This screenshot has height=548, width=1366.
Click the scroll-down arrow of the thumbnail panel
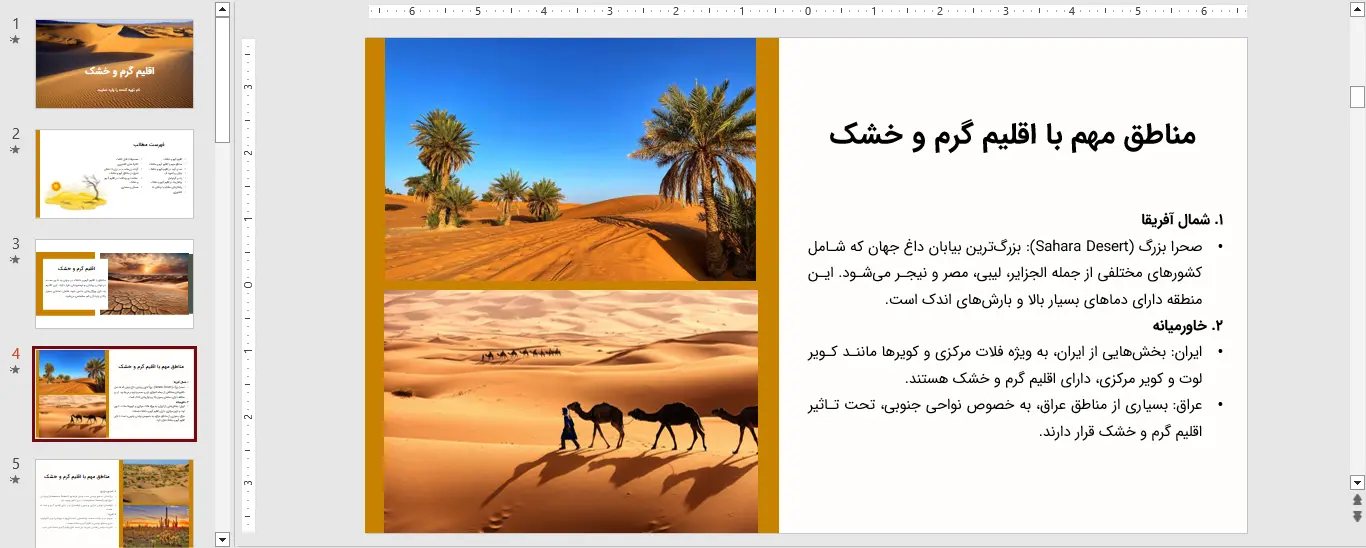pyautogui.click(x=222, y=539)
